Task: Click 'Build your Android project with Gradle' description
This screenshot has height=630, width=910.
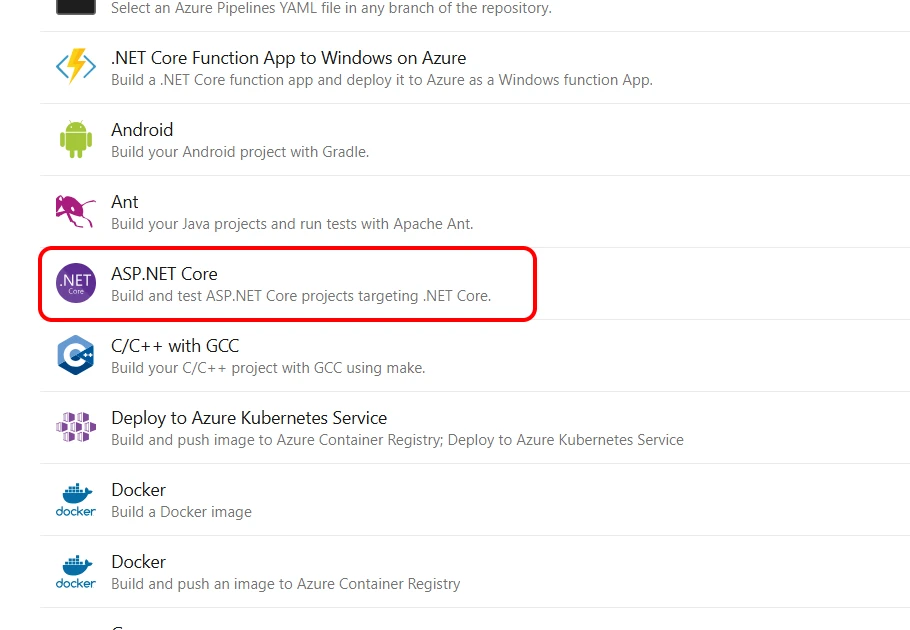Action: coord(240,152)
